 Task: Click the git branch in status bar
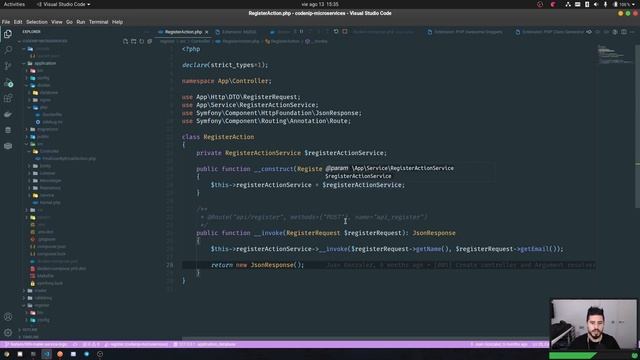tap(36, 344)
